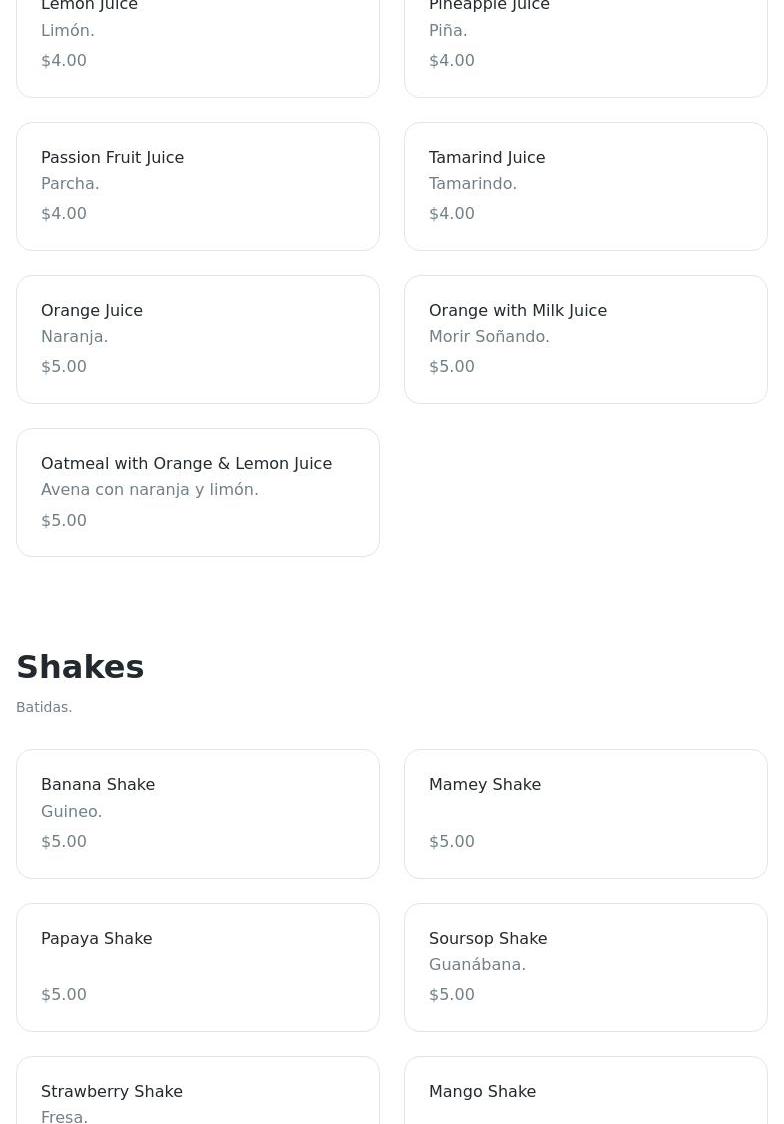
Task: Select the Banana Shake item
Action: [198, 814]
